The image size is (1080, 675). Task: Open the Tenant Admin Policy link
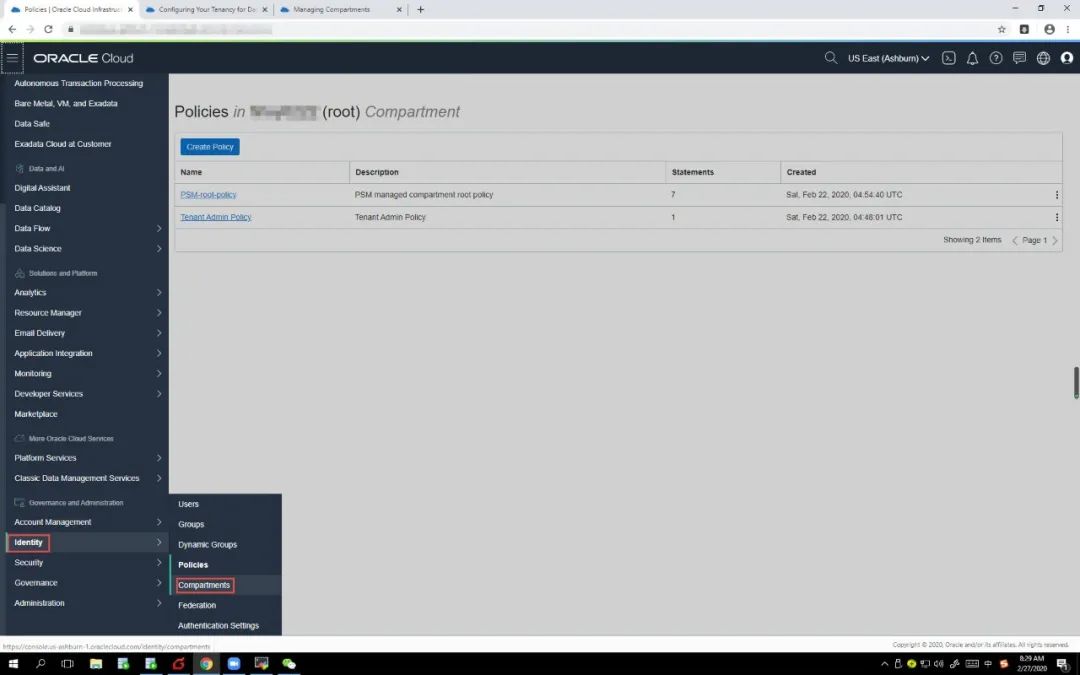(x=216, y=217)
